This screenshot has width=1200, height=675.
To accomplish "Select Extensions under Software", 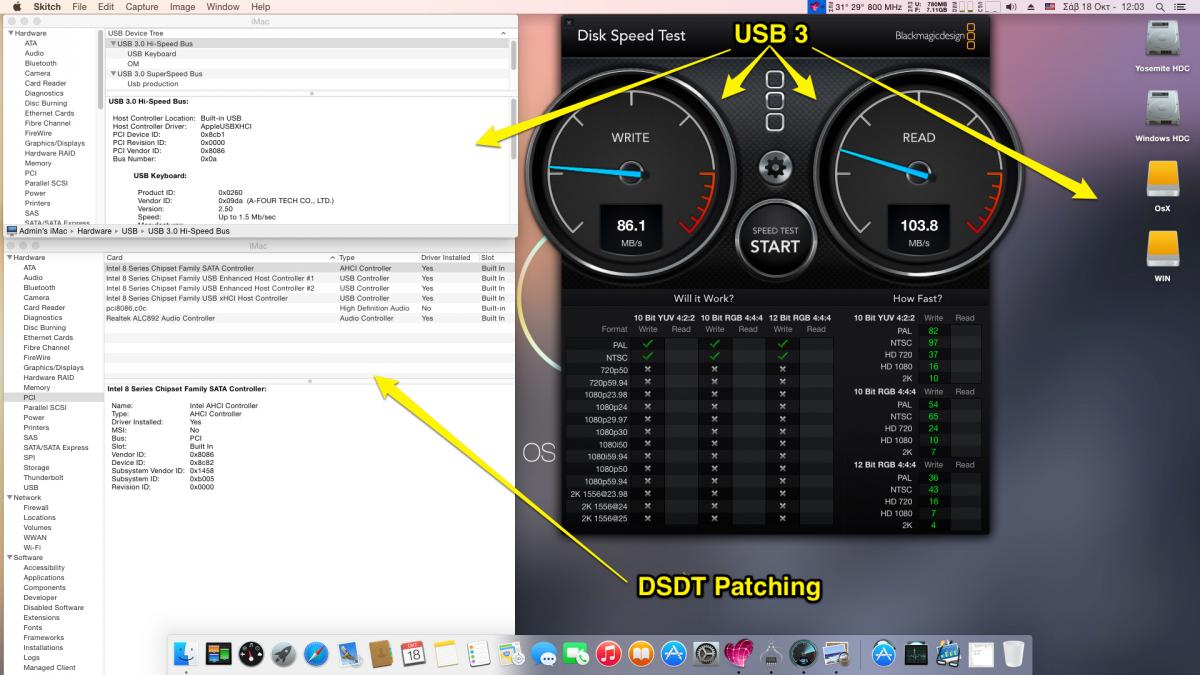I will [x=41, y=617].
